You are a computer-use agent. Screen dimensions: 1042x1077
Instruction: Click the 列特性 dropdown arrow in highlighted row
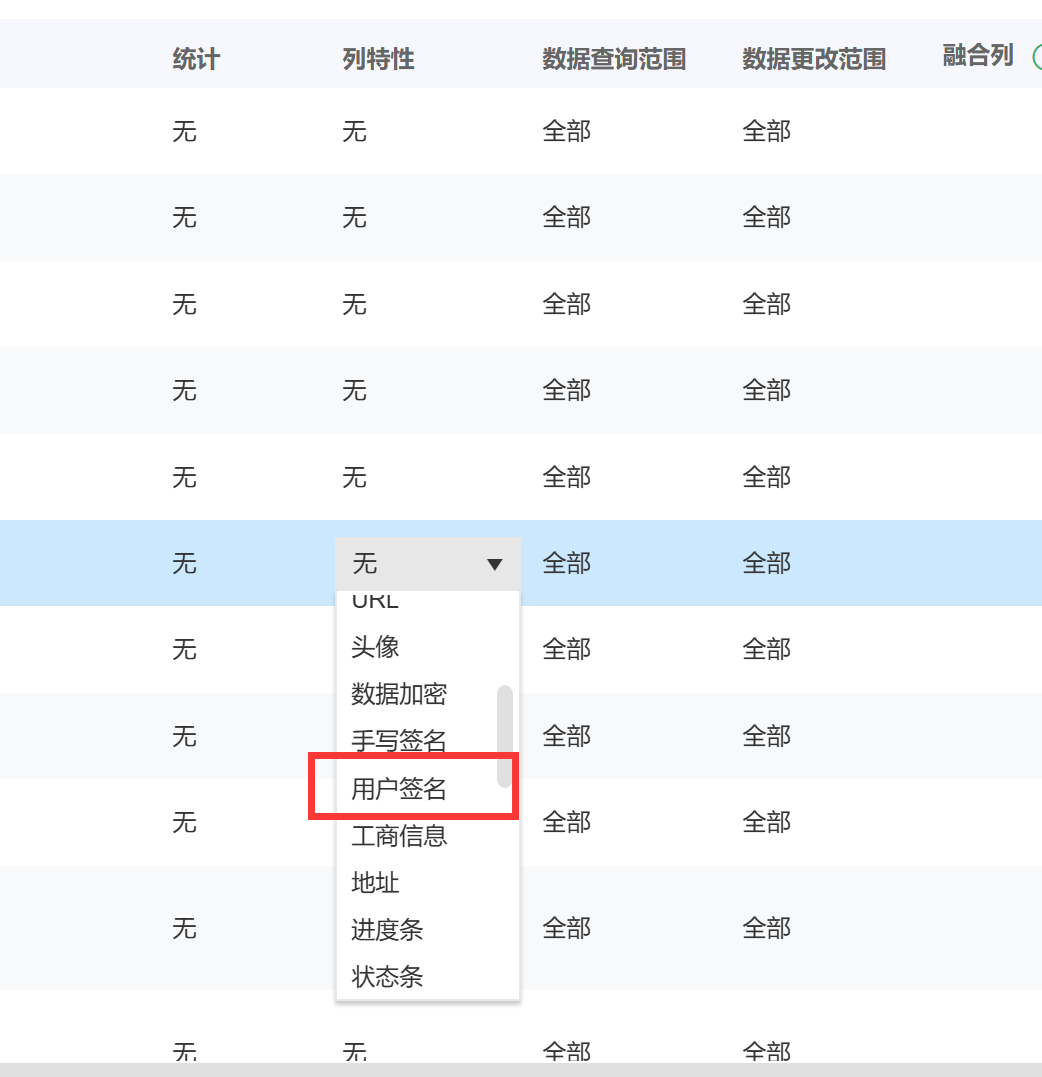(x=494, y=565)
